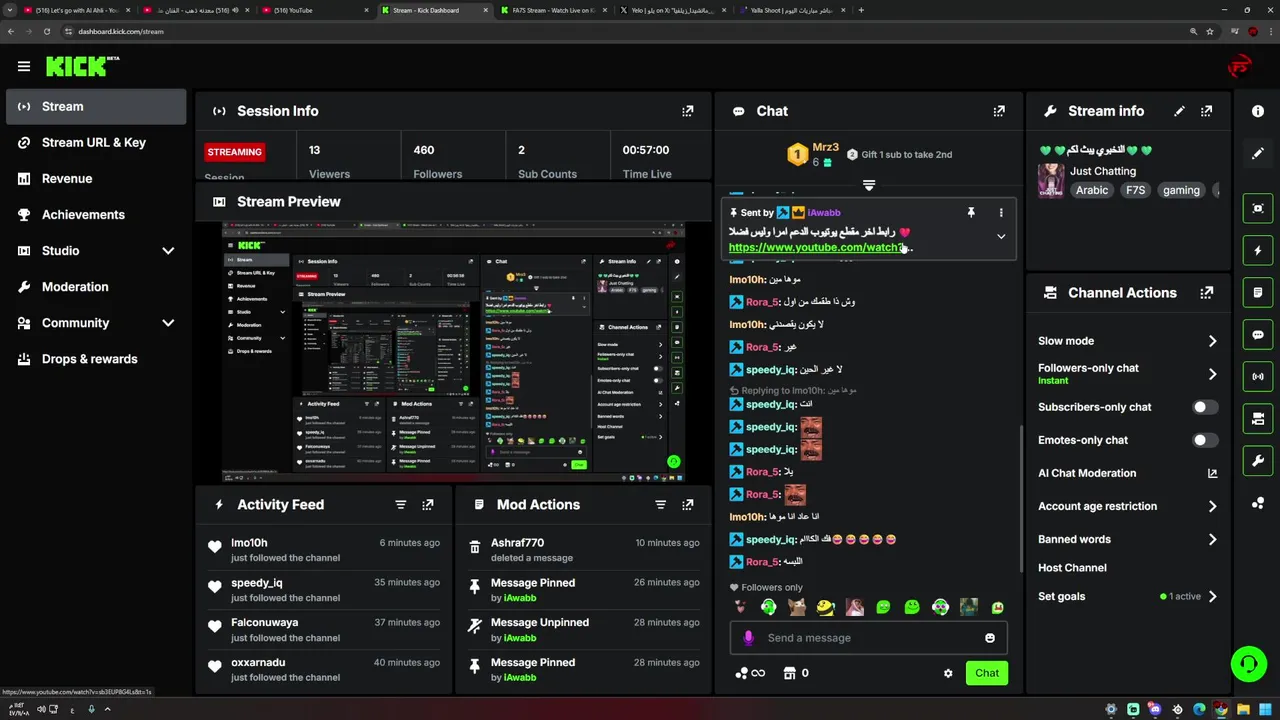Open the chat settings gear icon
This screenshot has width=1280, height=720.
(x=948, y=673)
